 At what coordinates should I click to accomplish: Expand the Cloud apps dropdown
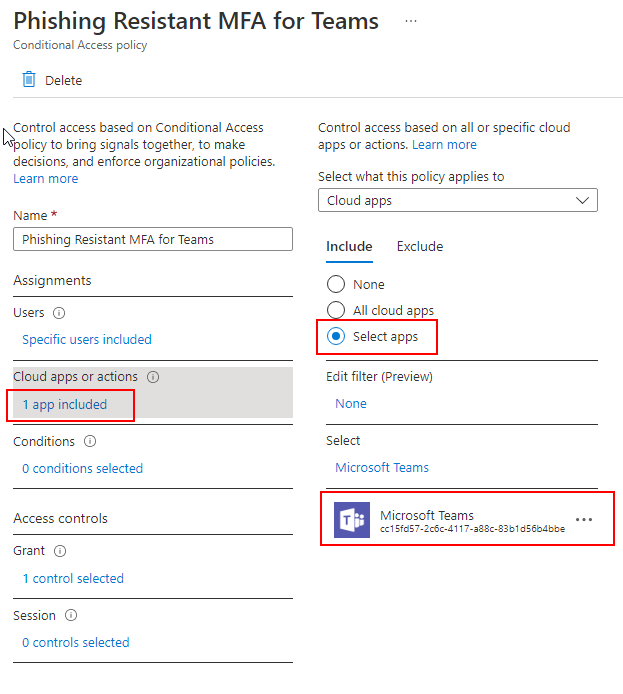[458, 200]
